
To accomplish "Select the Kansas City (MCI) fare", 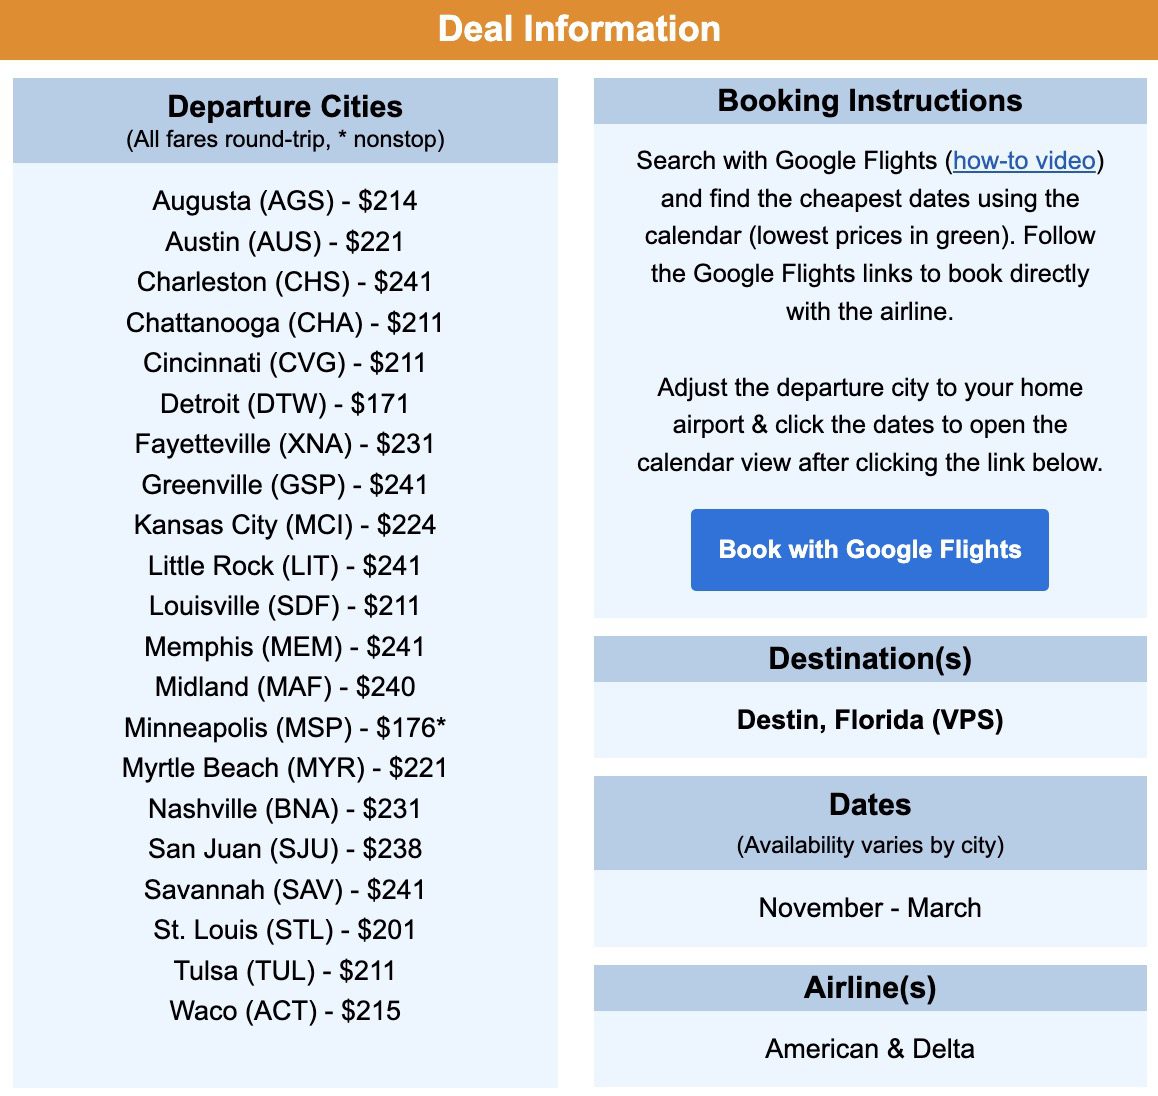I will tap(285, 525).
